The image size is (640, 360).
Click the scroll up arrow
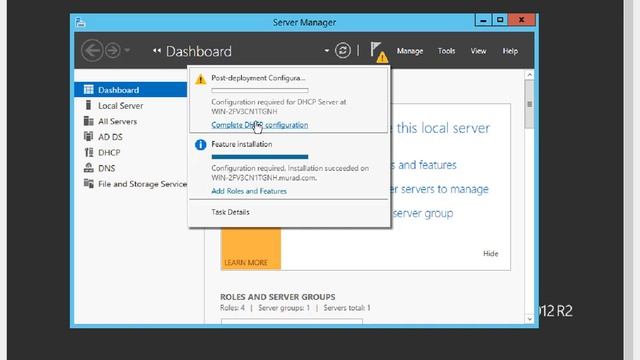click(529, 75)
